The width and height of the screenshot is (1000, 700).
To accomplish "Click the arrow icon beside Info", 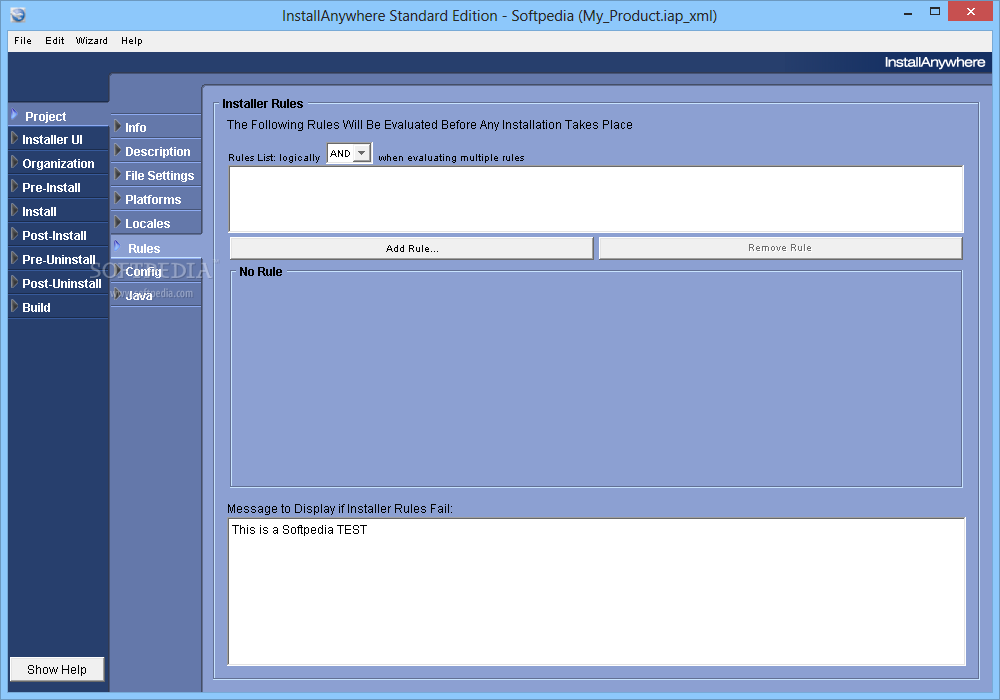I will 117,126.
